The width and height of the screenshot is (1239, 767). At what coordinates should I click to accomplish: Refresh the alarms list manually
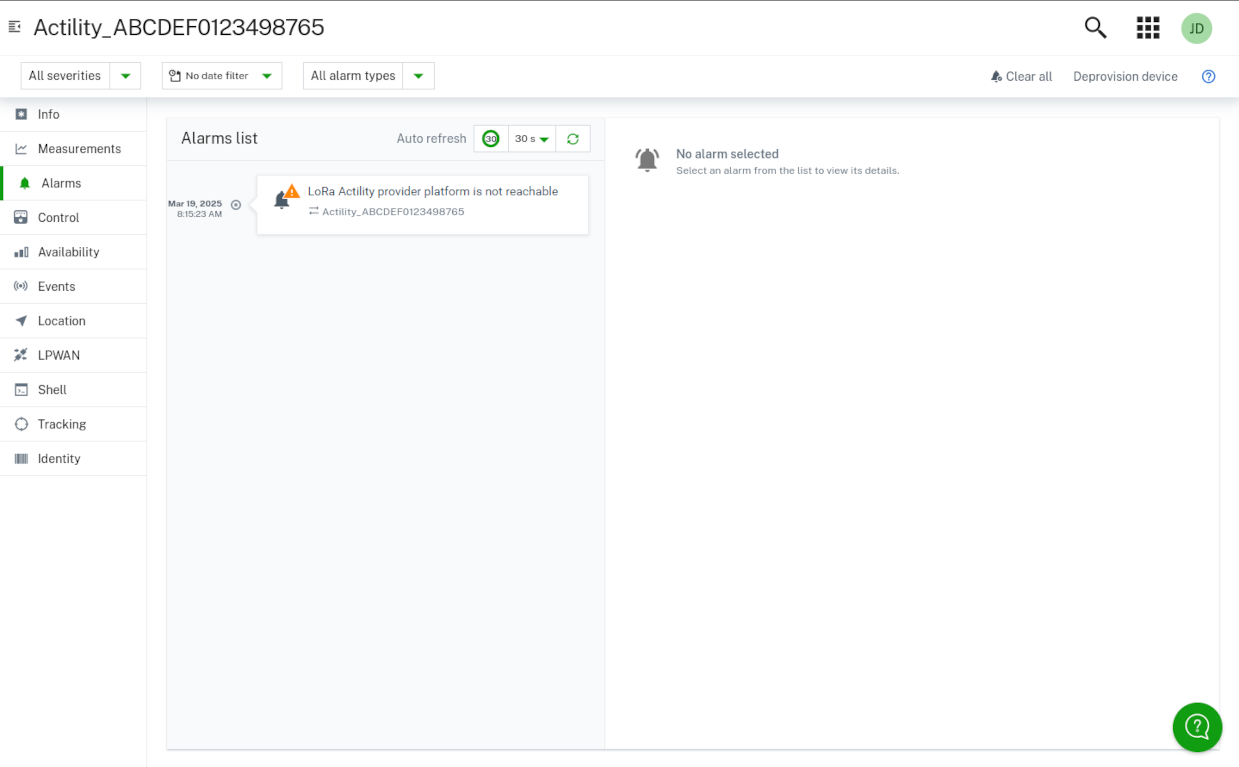[572, 138]
